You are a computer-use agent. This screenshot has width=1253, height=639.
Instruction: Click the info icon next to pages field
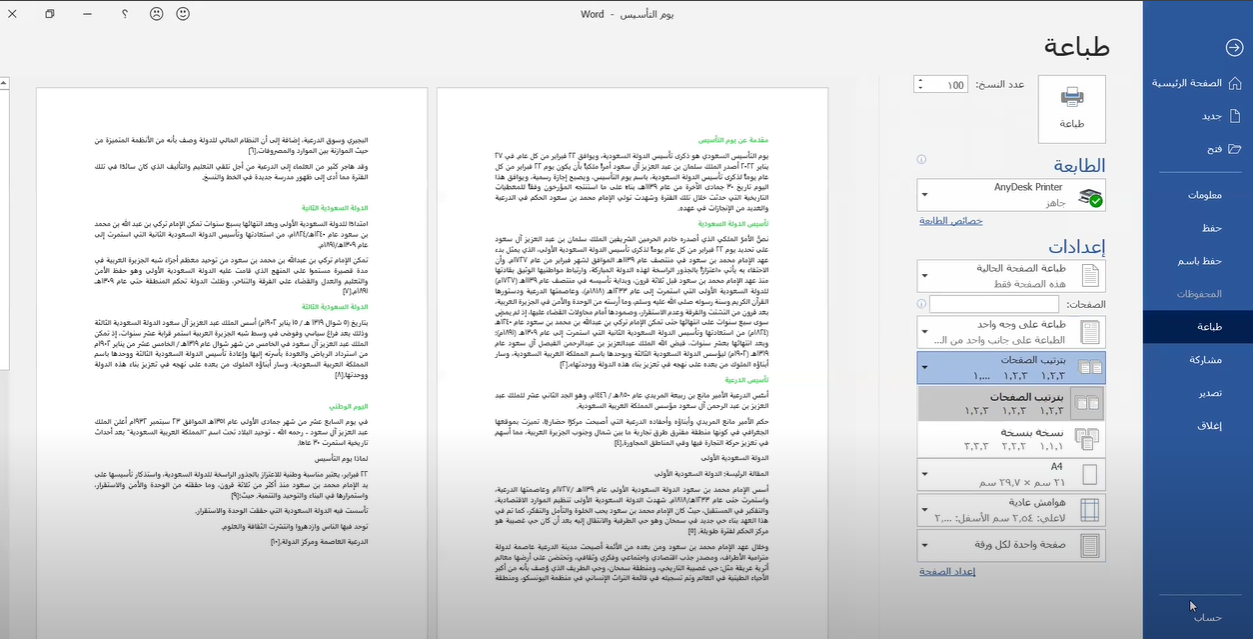point(921,303)
